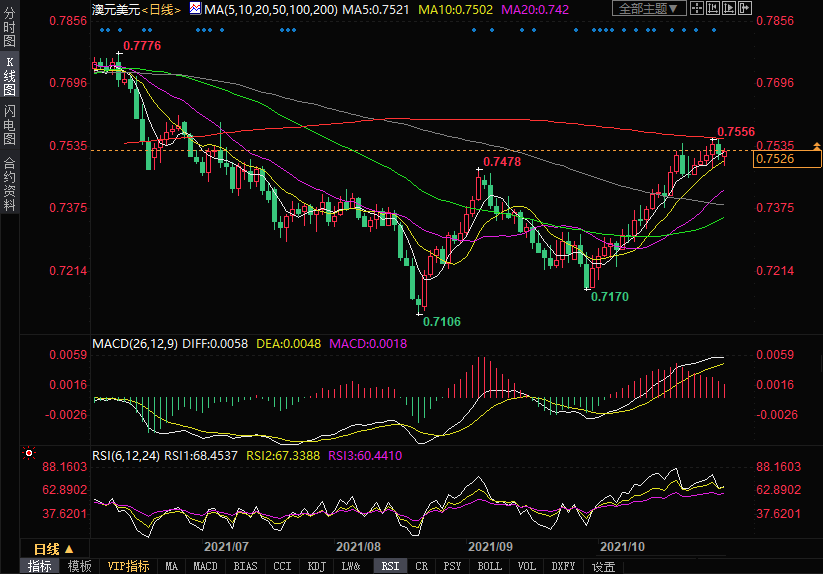Click the blue event dot above the 0.7776 high
This screenshot has width=823, height=574.
pyautogui.click(x=120, y=30)
